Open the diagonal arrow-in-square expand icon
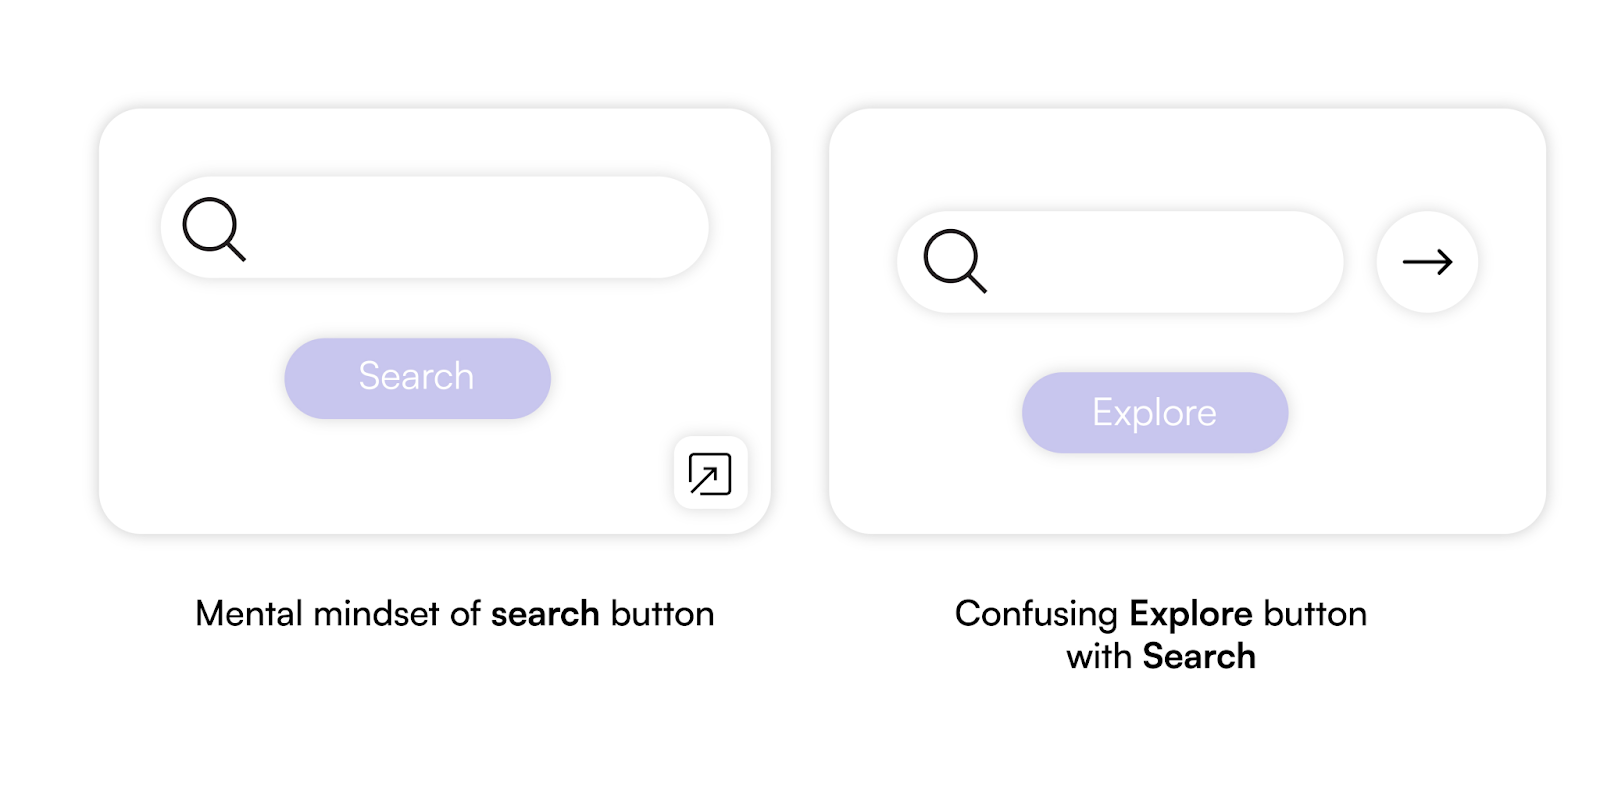 (710, 473)
